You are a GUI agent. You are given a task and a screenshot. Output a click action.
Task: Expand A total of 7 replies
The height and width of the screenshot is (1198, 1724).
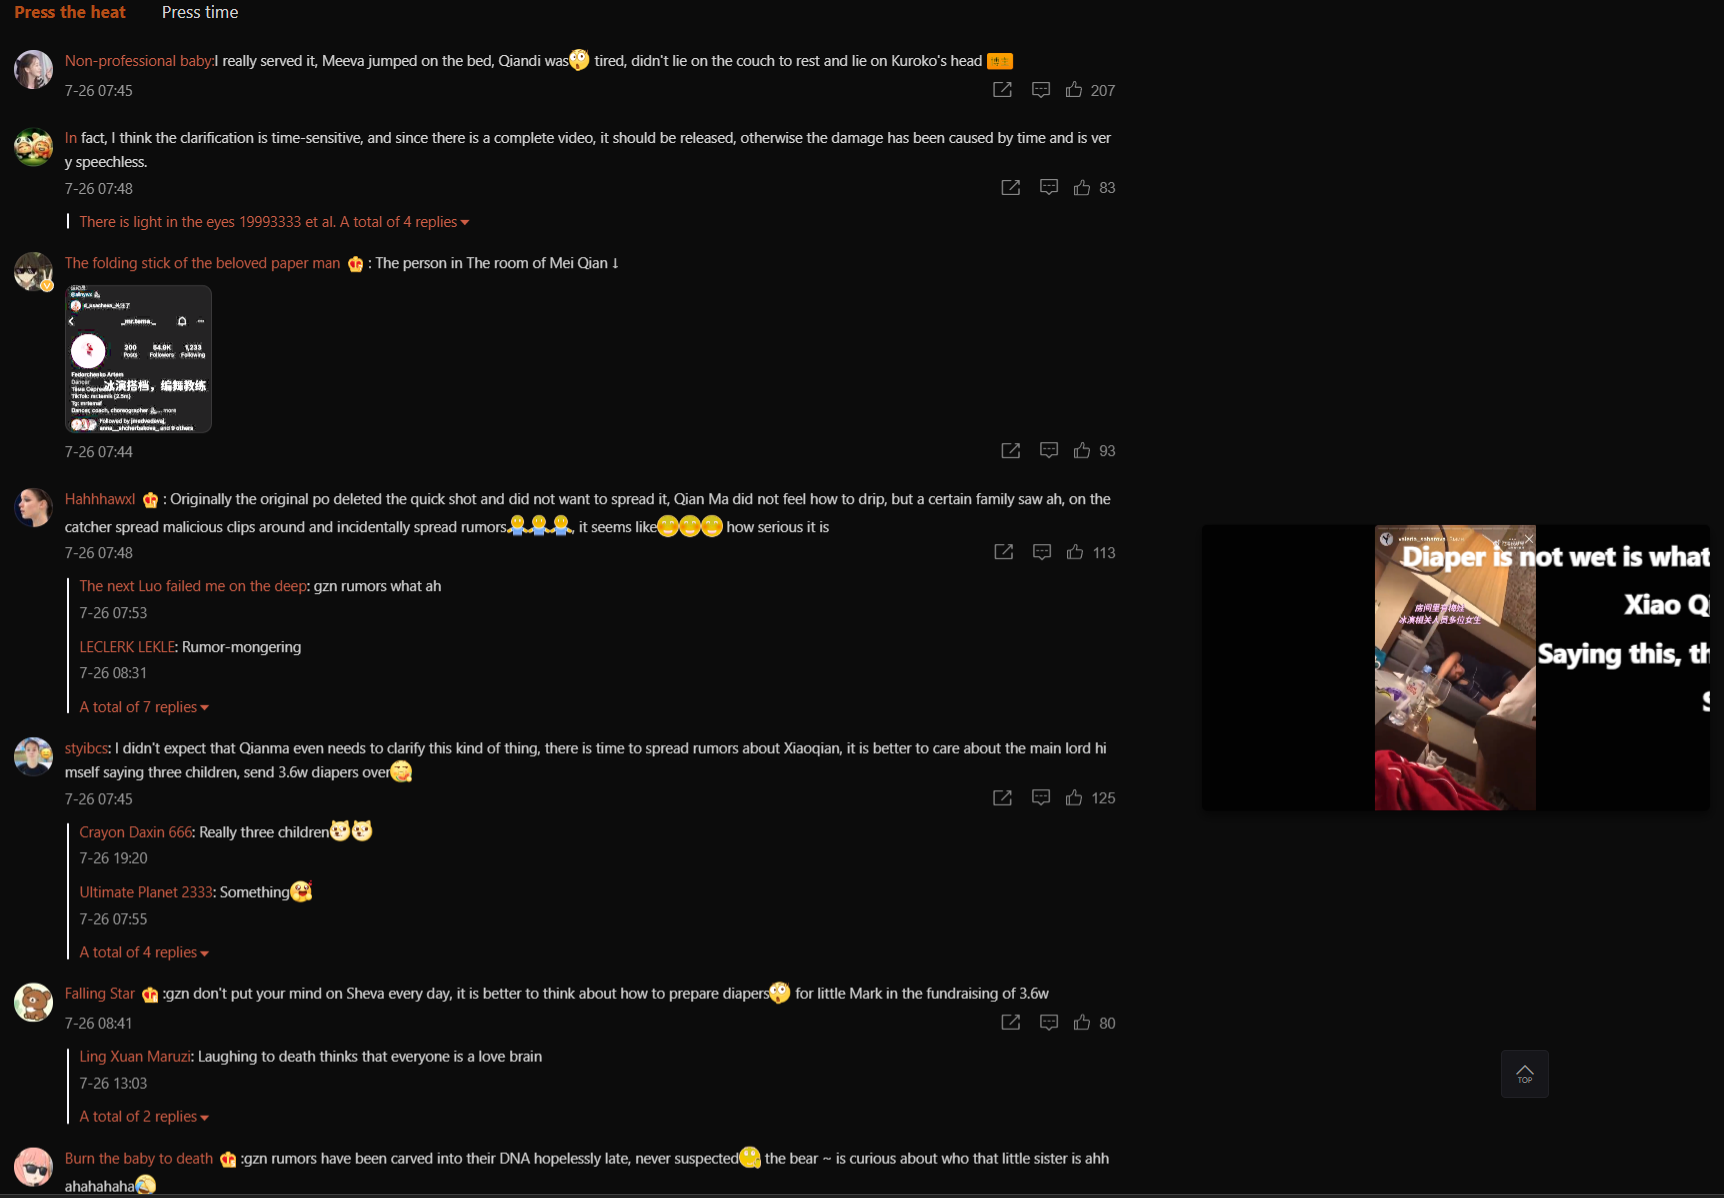[x=144, y=707]
